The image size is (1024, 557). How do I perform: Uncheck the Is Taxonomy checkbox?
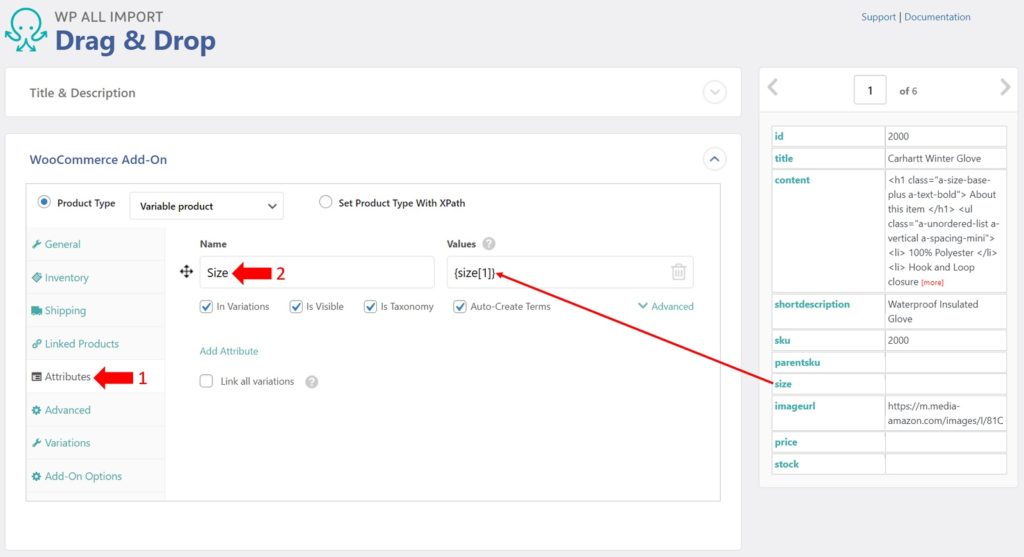click(370, 306)
